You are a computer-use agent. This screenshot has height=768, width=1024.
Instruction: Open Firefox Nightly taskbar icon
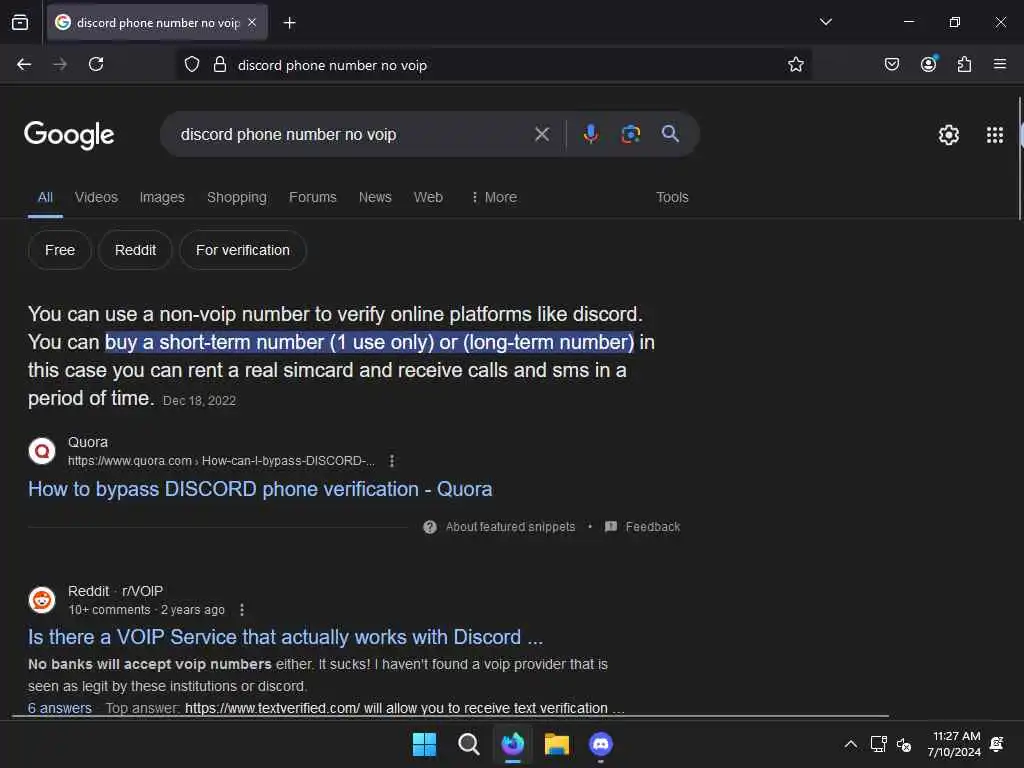[513, 744]
